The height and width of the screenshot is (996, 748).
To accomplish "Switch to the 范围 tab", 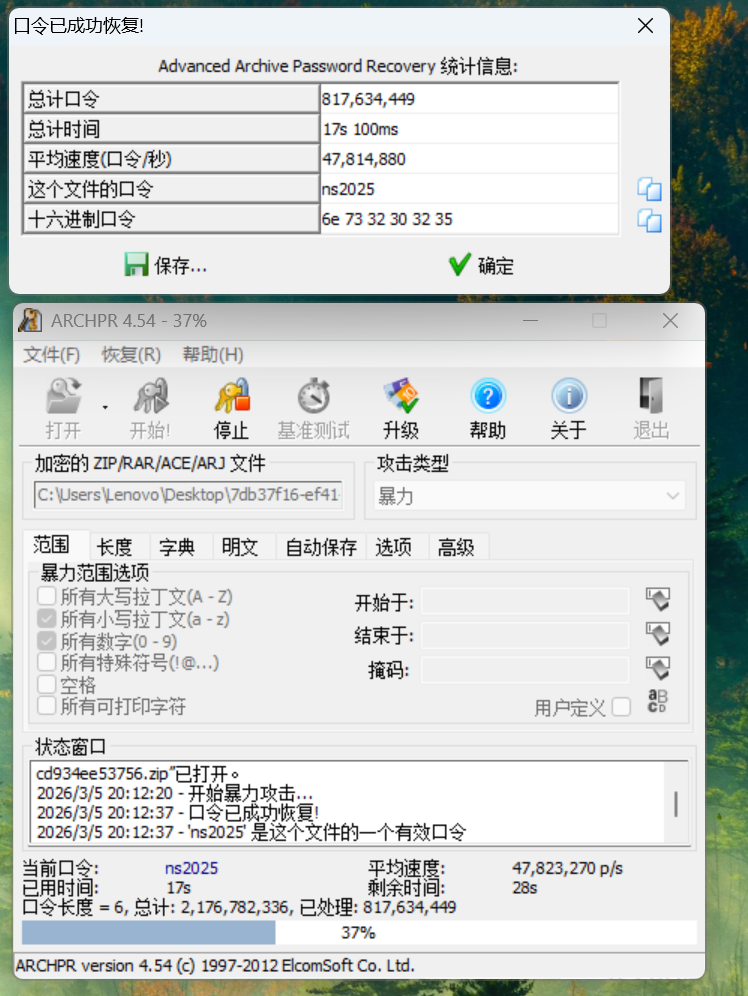I will [51, 545].
